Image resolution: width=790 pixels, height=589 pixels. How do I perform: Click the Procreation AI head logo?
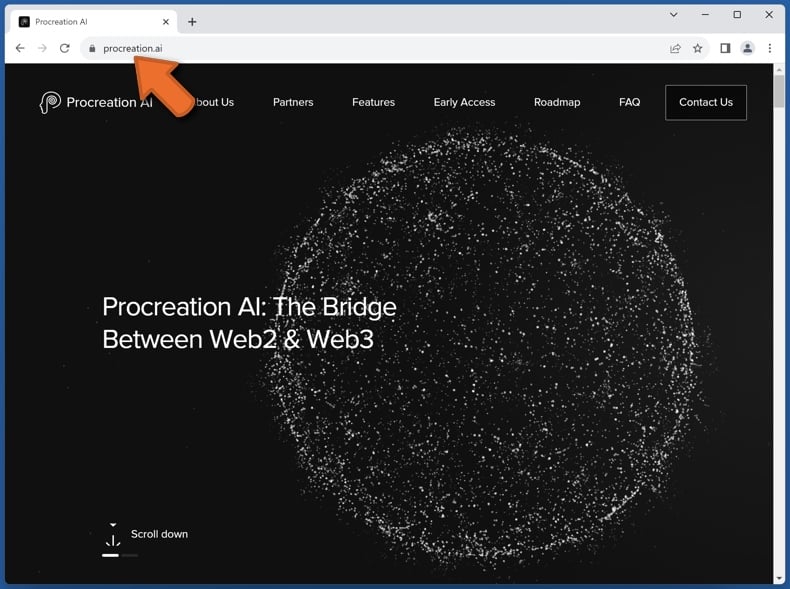pyautogui.click(x=50, y=102)
